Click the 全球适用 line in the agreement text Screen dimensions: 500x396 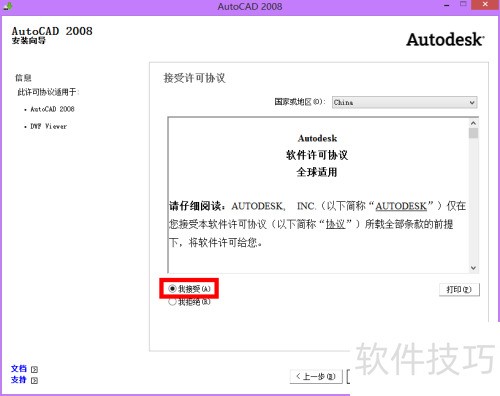coord(317,172)
